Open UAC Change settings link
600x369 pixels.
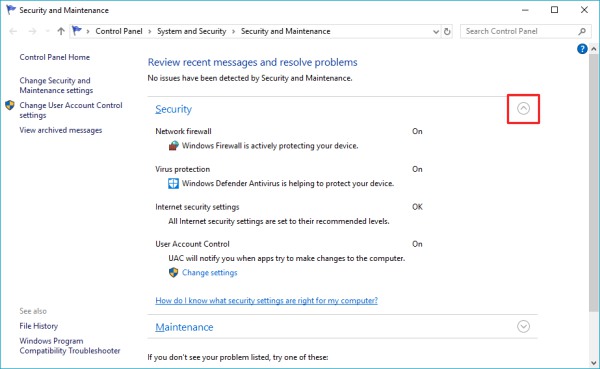pos(209,273)
